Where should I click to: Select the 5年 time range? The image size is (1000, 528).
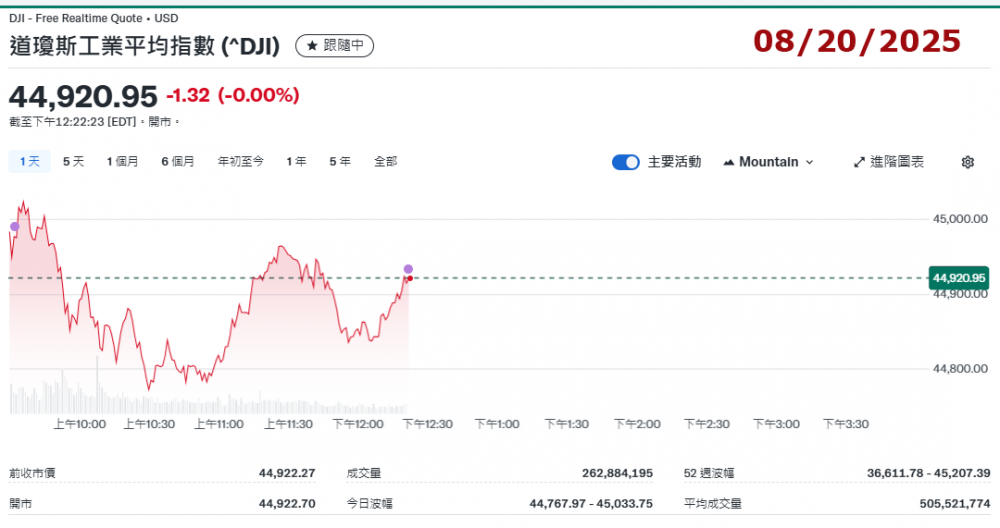[x=340, y=161]
